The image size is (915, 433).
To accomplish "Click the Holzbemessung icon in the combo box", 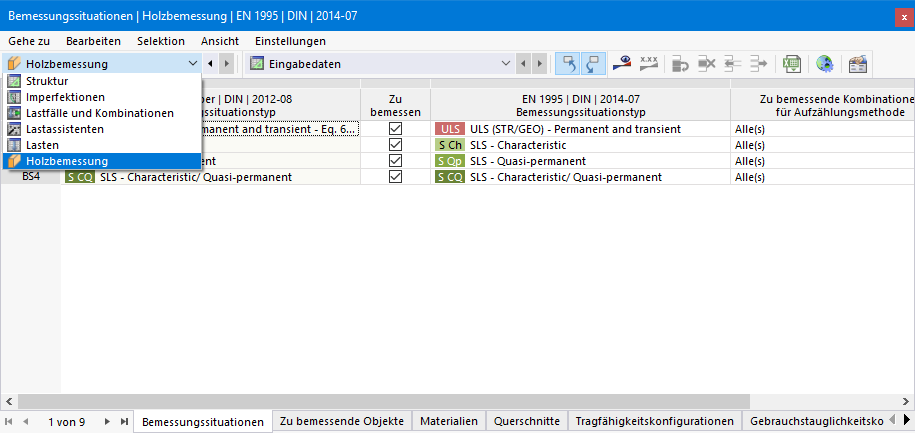I will coord(15,64).
